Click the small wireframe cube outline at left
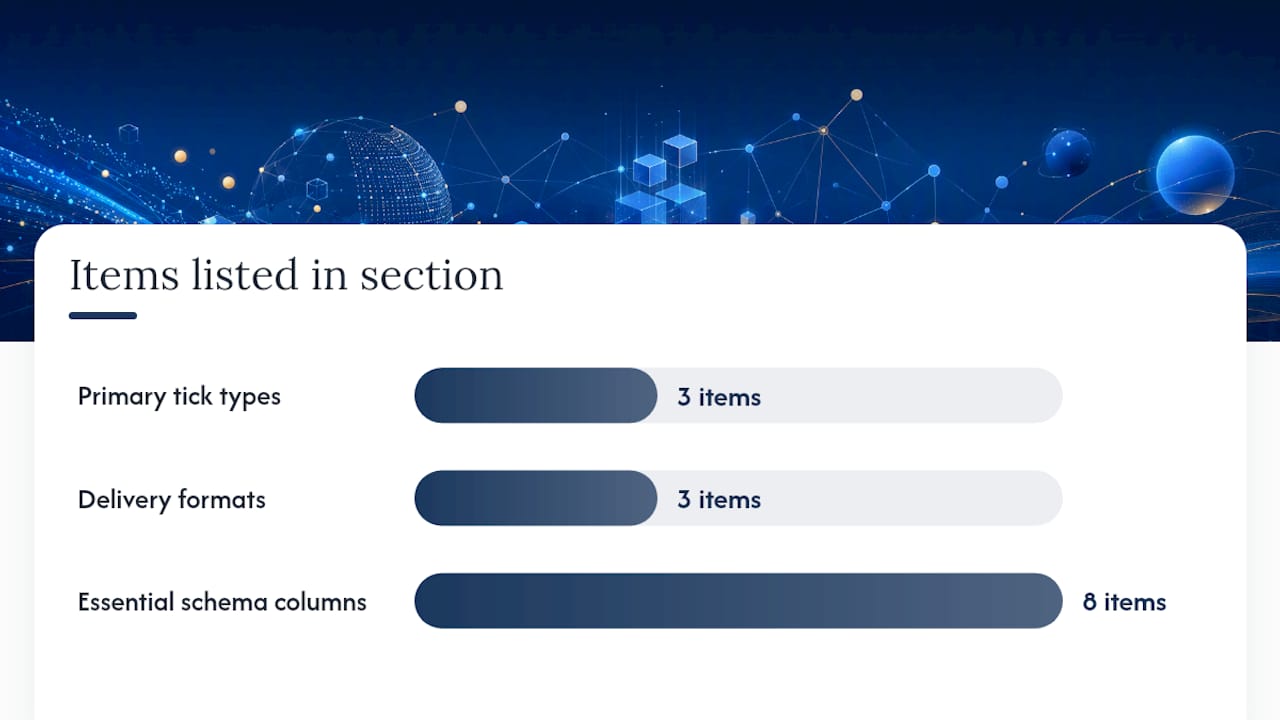The width and height of the screenshot is (1280, 720). [x=128, y=133]
